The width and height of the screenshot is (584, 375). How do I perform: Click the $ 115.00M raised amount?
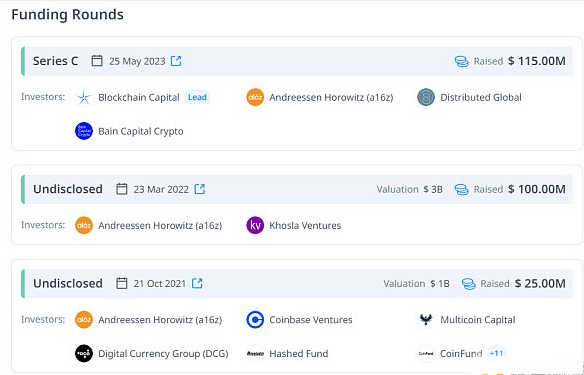click(537, 61)
